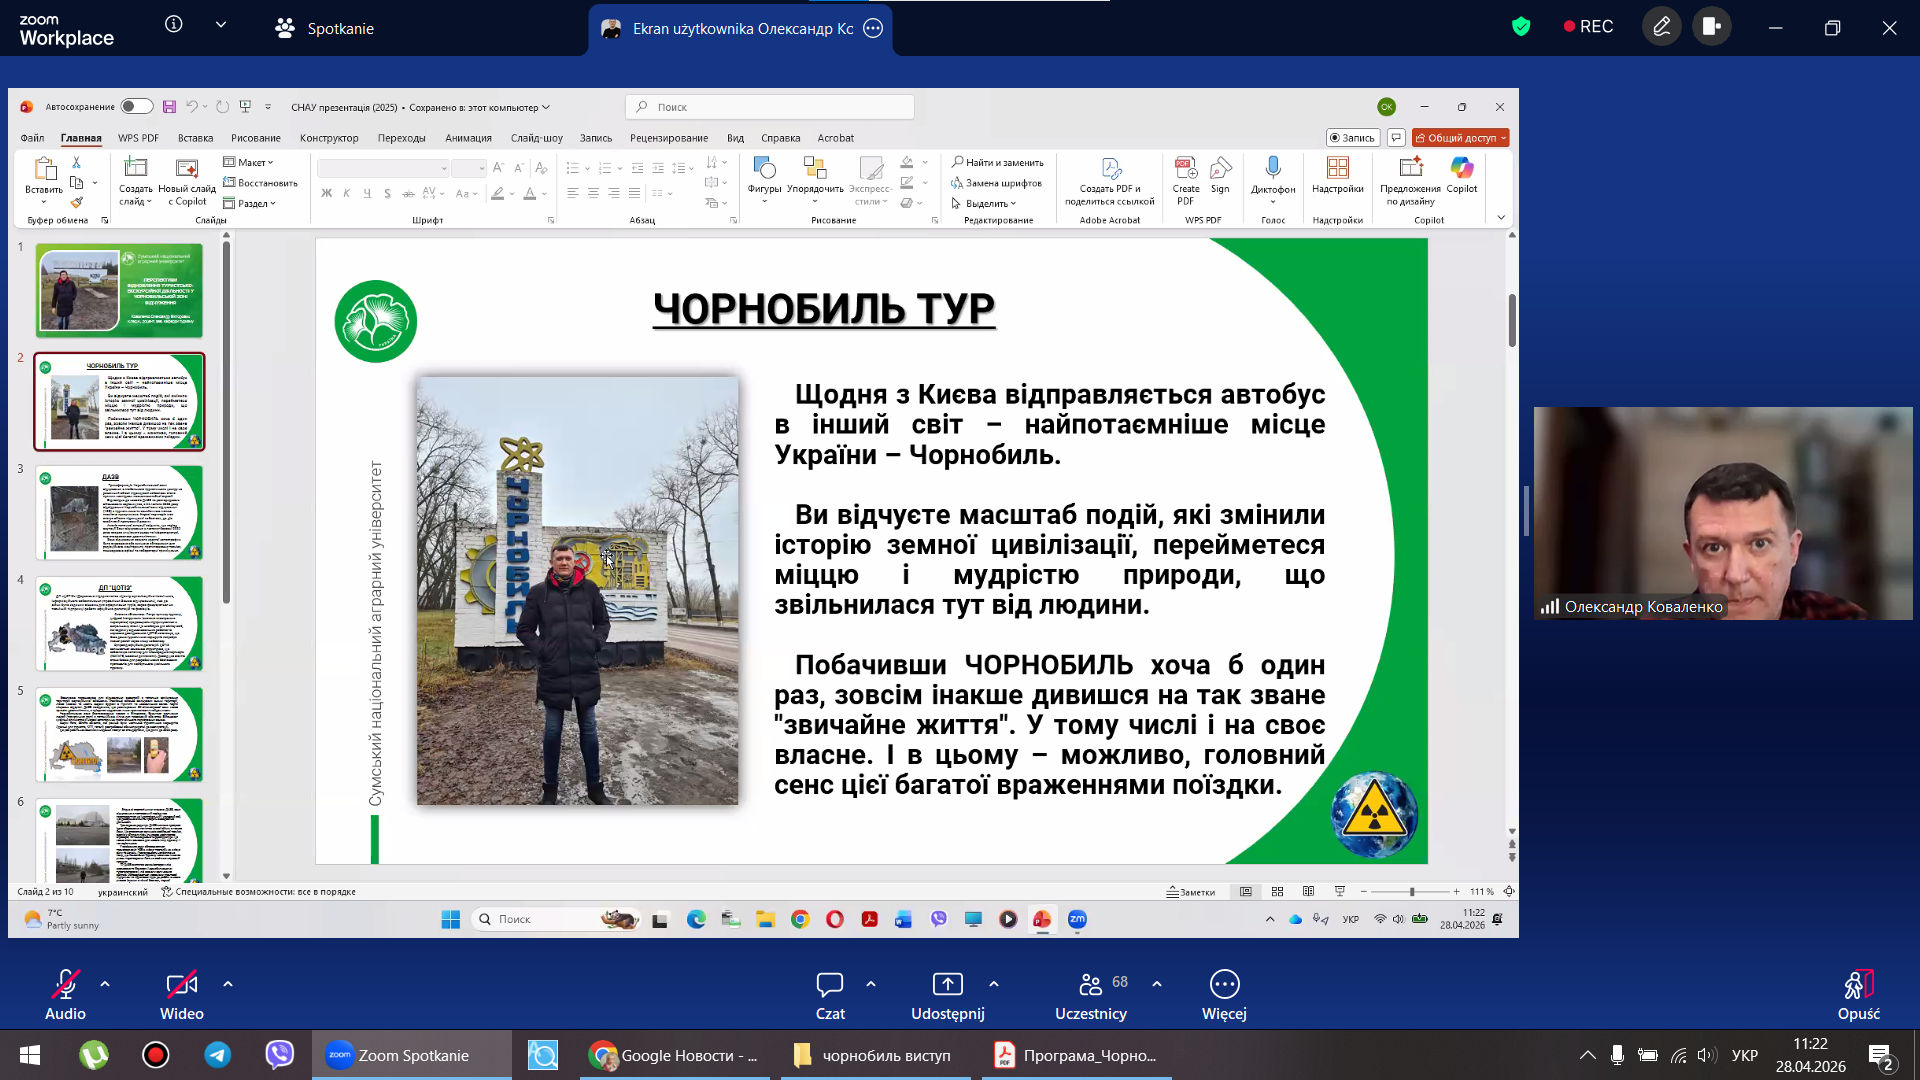Open shared screen tab options ellipsis

(x=873, y=28)
